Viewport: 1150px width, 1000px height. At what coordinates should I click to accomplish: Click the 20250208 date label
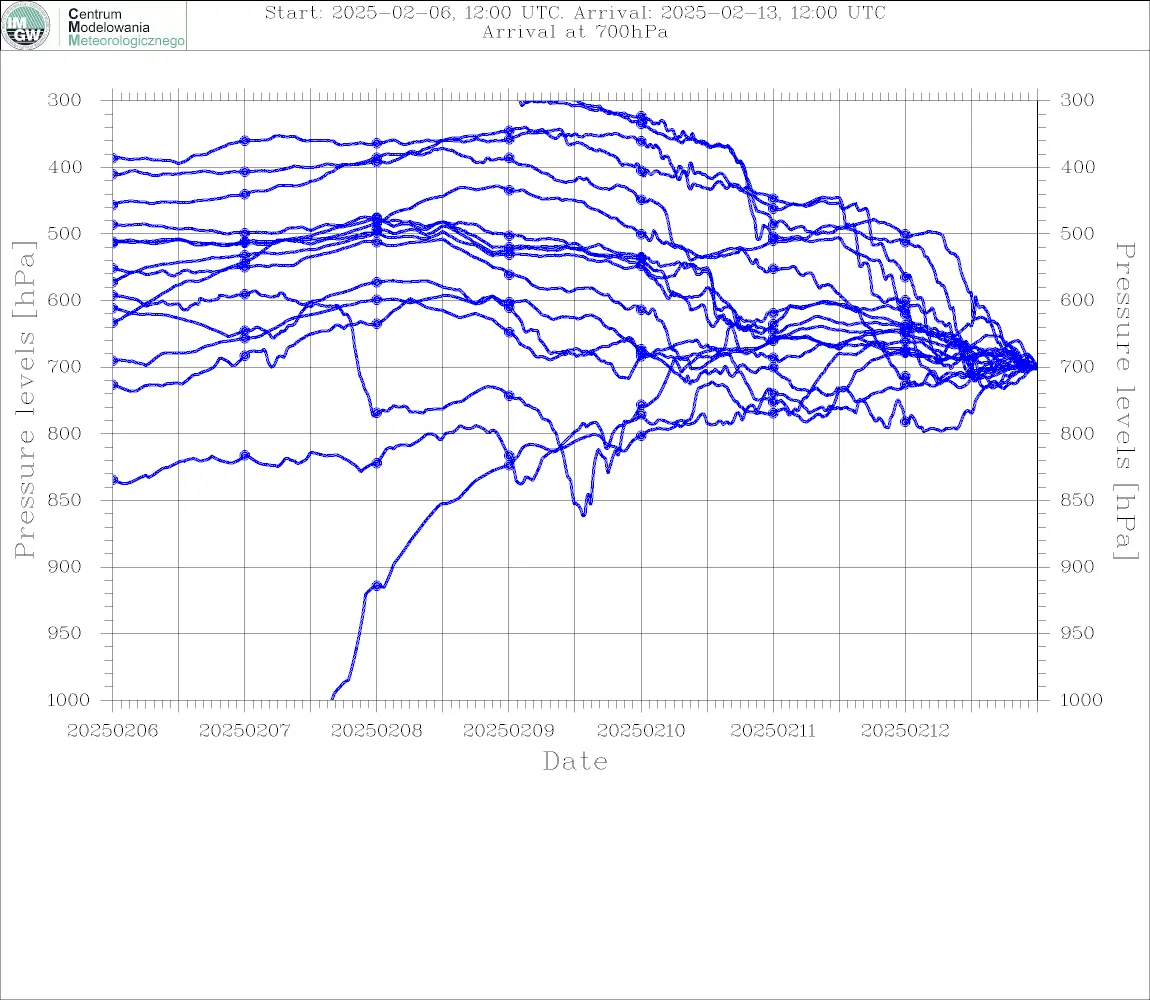coord(376,731)
